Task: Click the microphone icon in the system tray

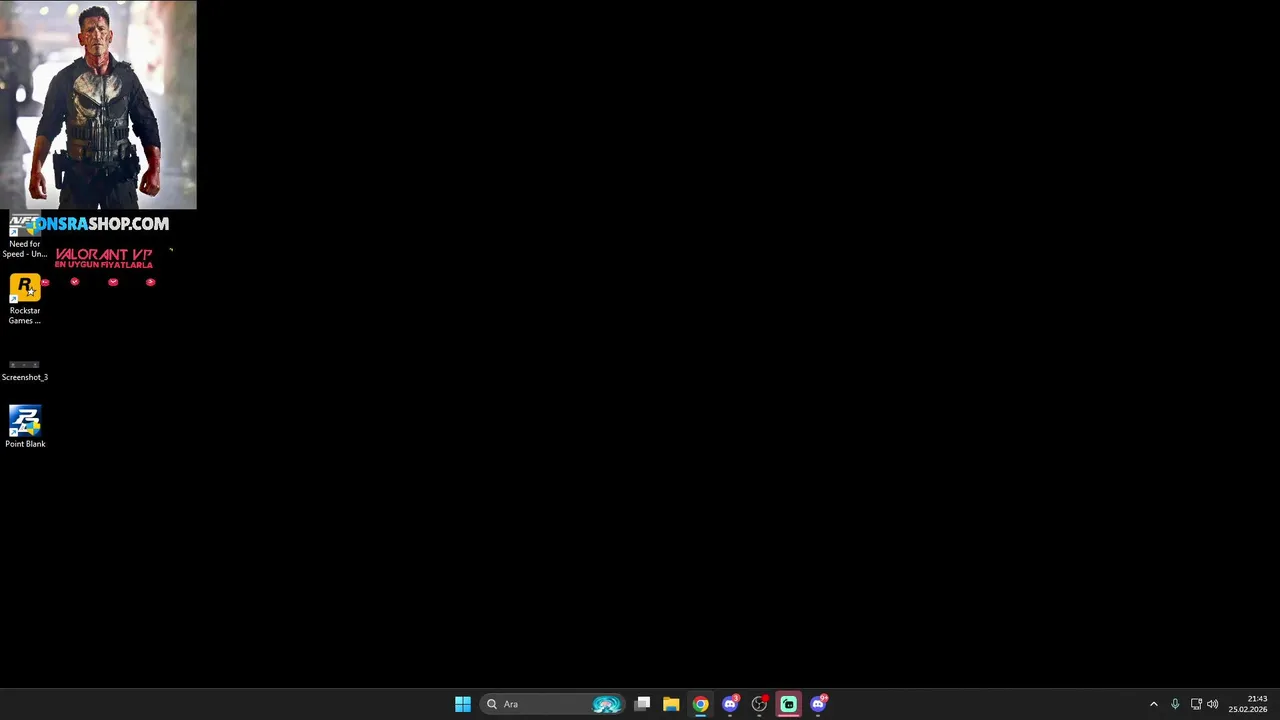Action: tap(1175, 704)
